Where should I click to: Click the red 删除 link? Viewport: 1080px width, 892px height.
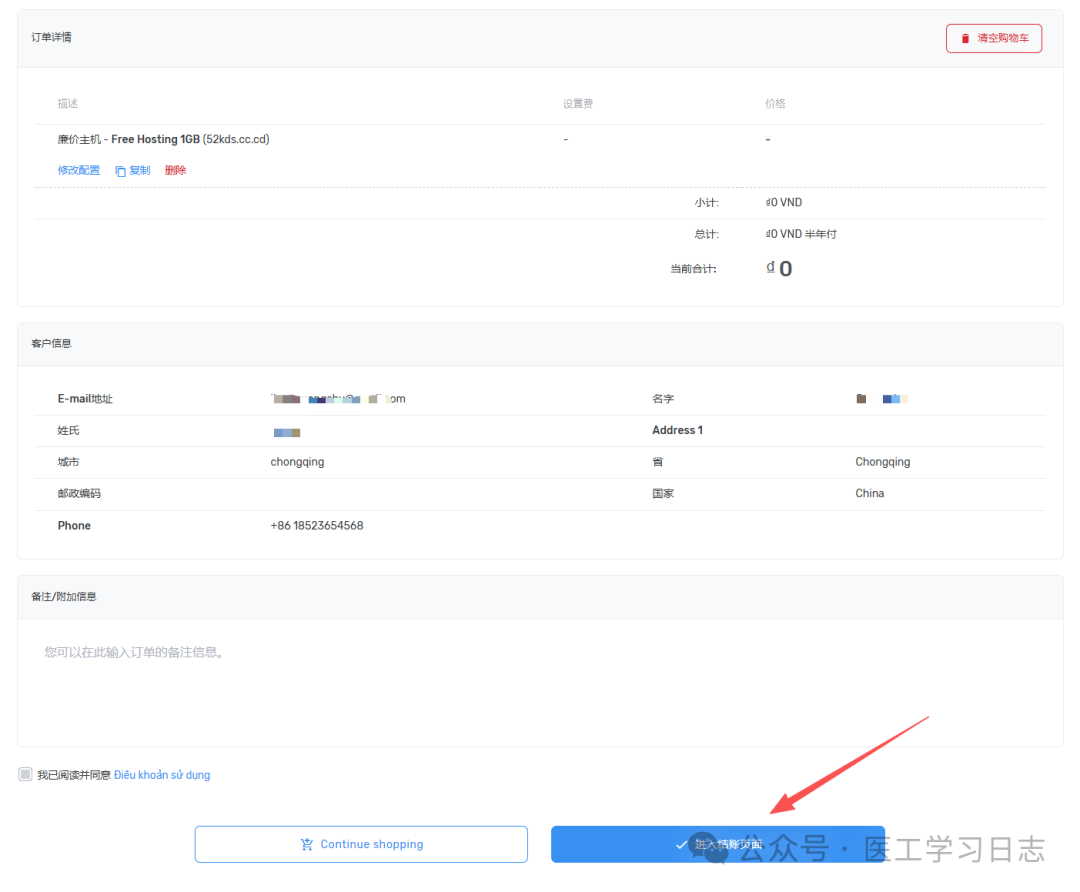pos(175,171)
